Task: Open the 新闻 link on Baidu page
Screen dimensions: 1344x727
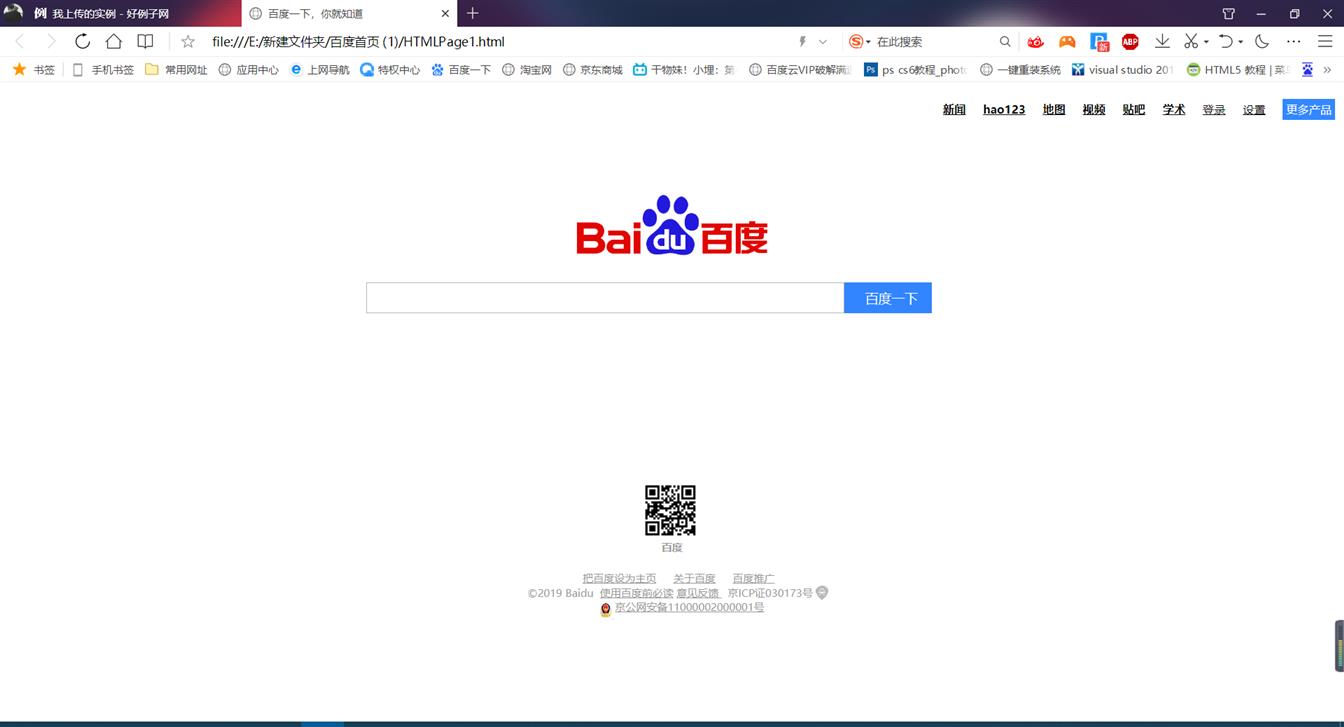Action: point(954,110)
